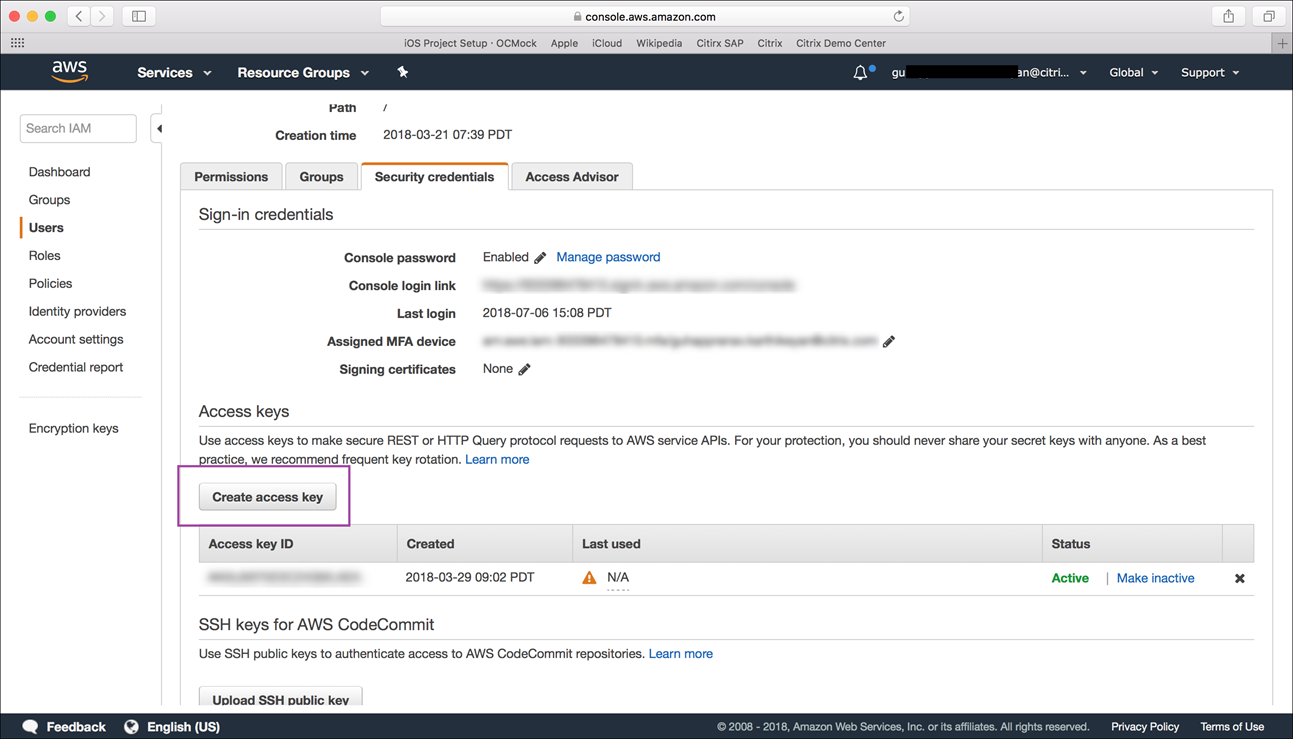Switch to the Permissions tab
Screen dimensions: 1293x739
click(x=231, y=177)
